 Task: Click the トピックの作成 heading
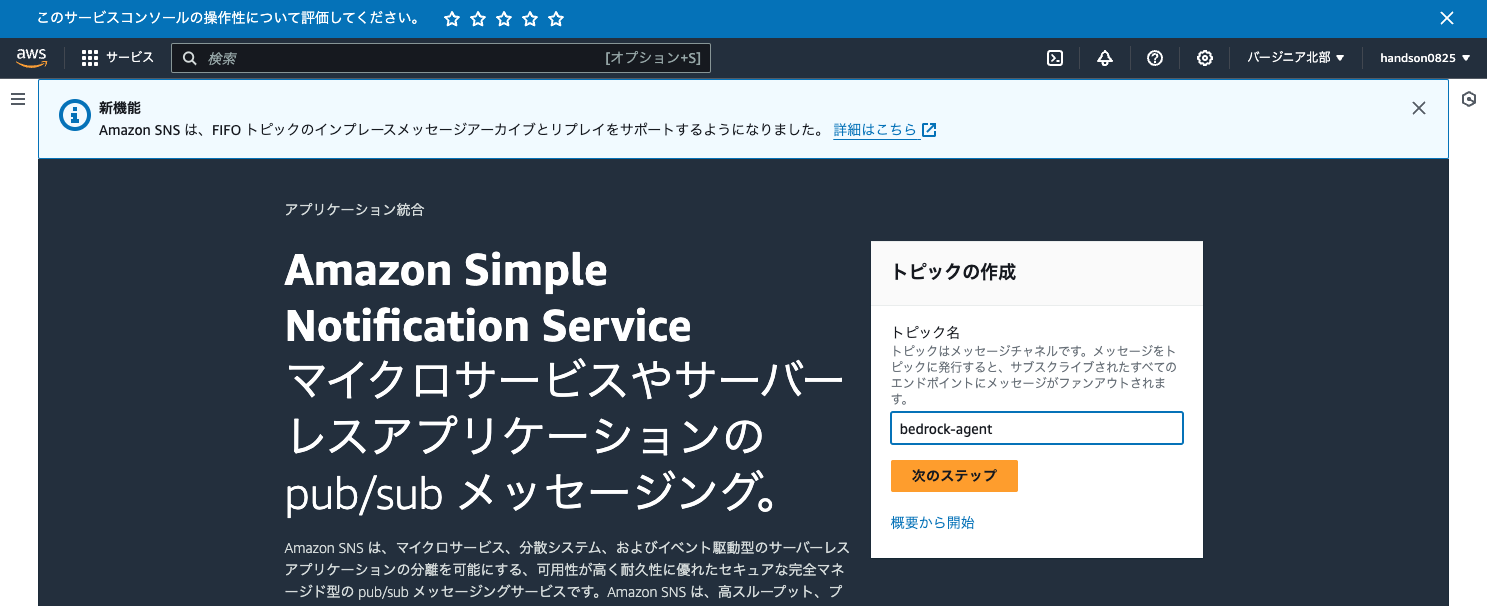[953, 272]
